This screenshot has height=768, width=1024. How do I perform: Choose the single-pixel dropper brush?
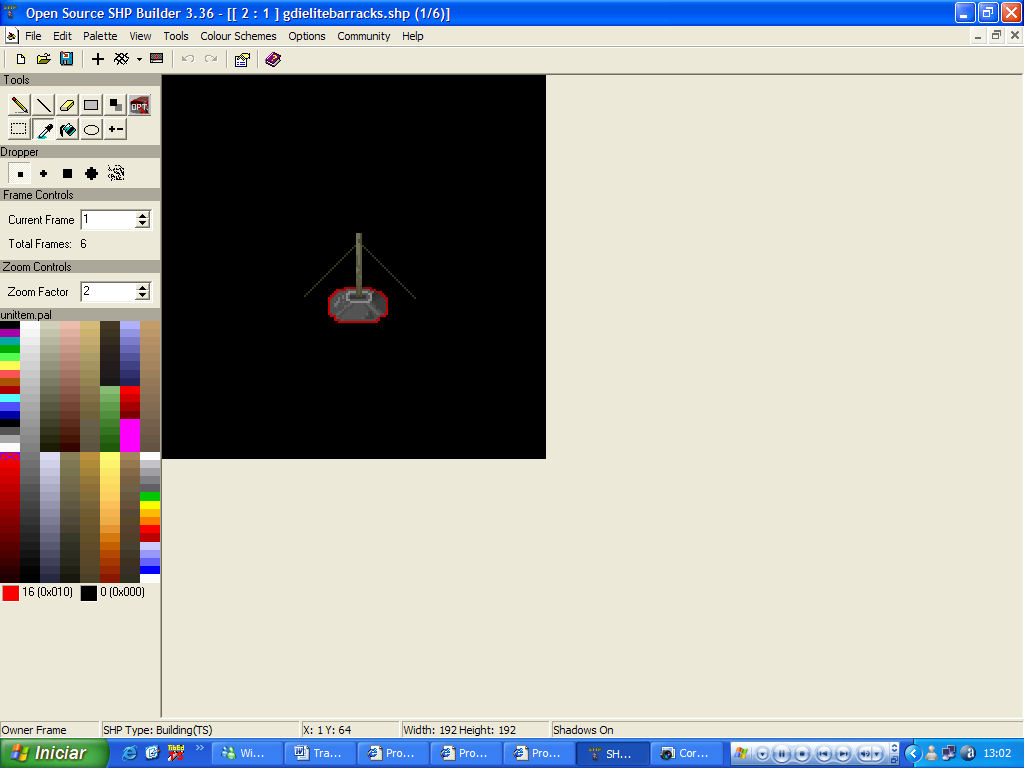20,174
